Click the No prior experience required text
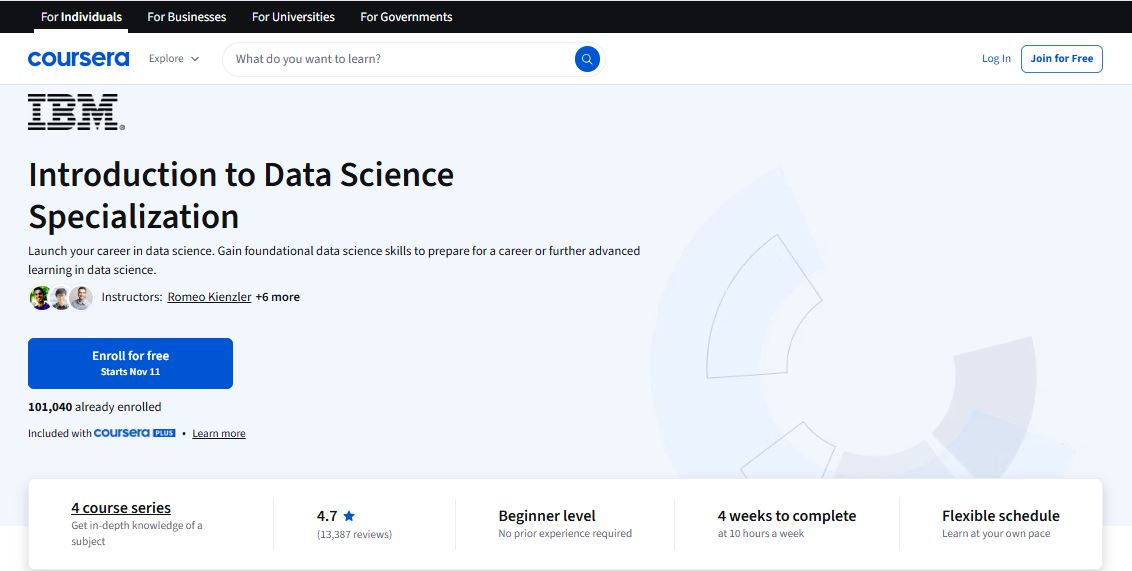Image resolution: width=1132 pixels, height=571 pixels. pyautogui.click(x=565, y=533)
